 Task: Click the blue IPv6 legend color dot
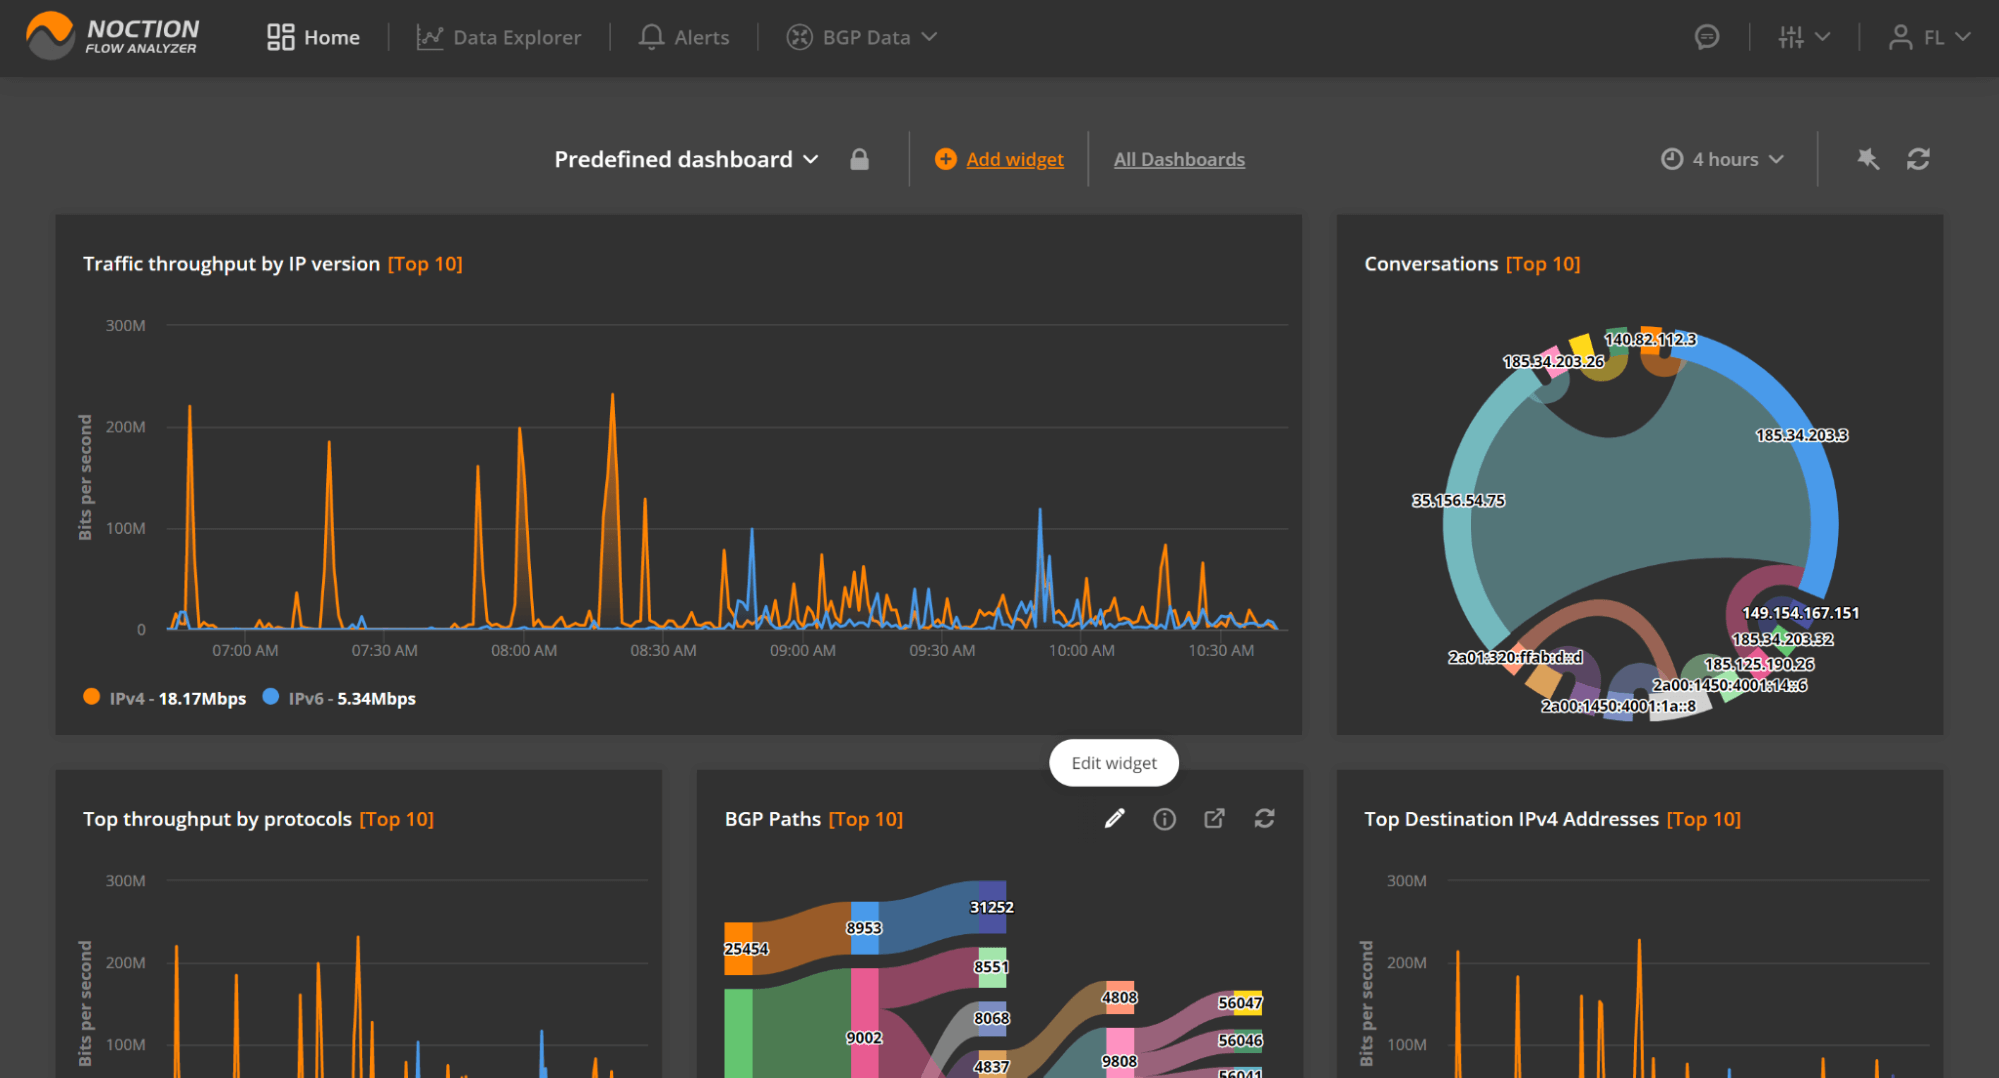point(270,697)
